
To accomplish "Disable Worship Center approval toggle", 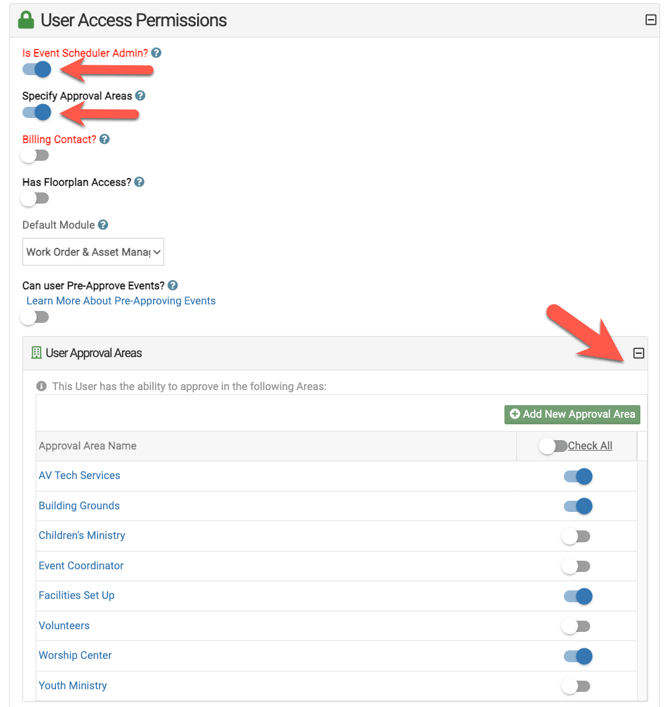I will 578,656.
